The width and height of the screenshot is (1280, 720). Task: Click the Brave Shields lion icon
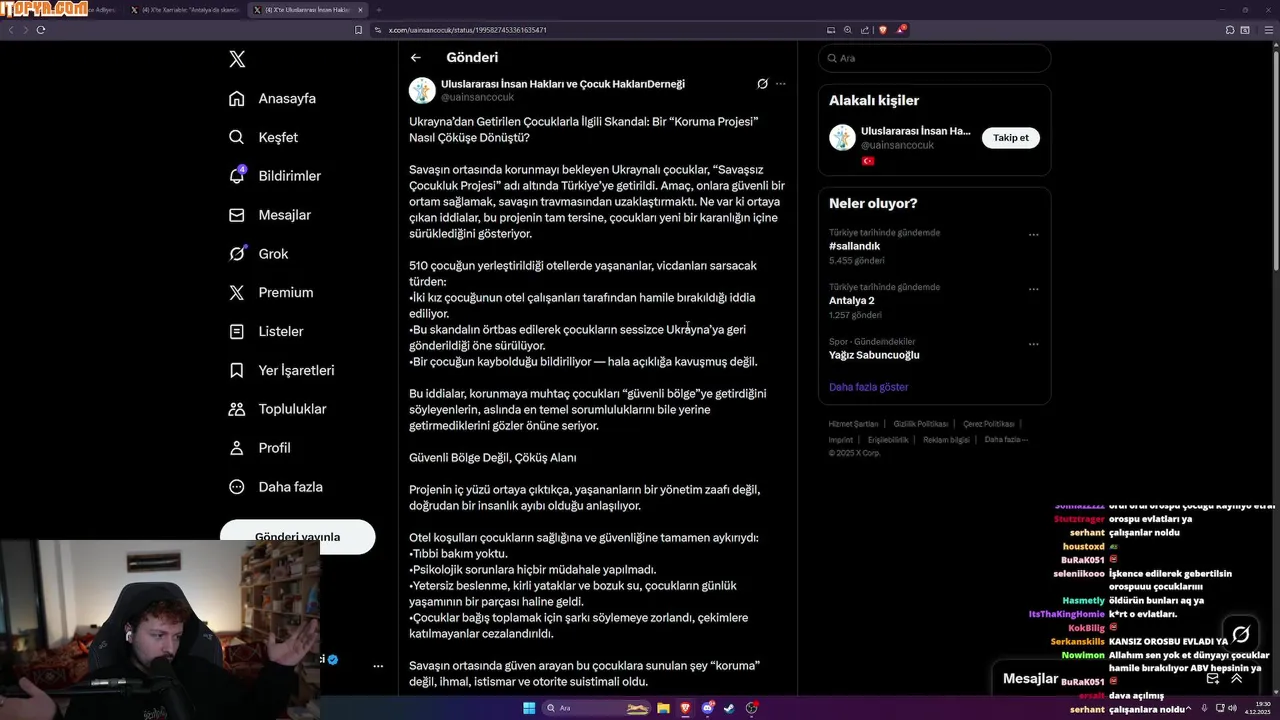pyautogui.click(x=883, y=30)
